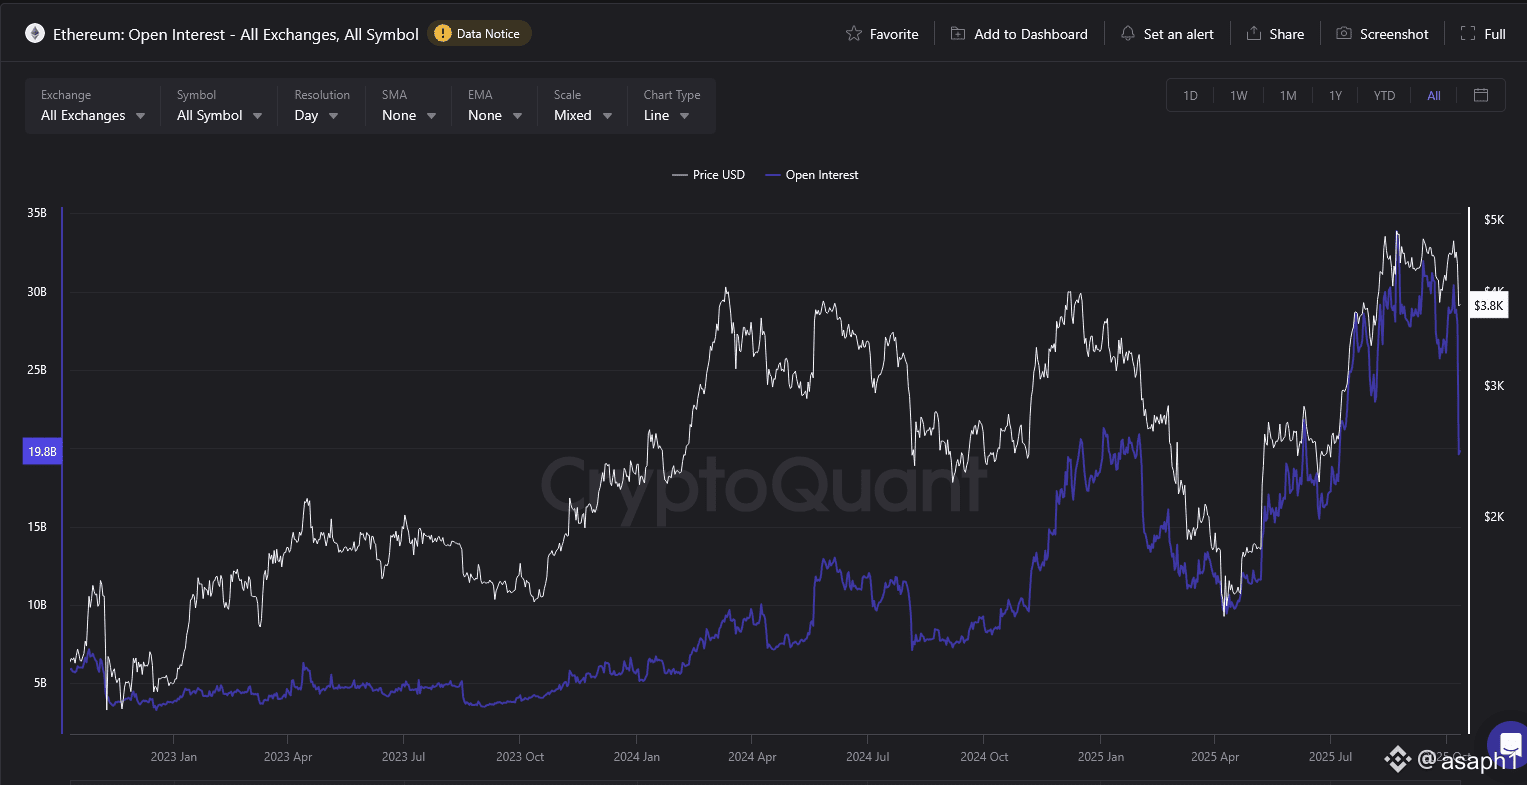Click the 19.8B open interest axis marker
The width and height of the screenshot is (1527, 785).
[x=42, y=452]
